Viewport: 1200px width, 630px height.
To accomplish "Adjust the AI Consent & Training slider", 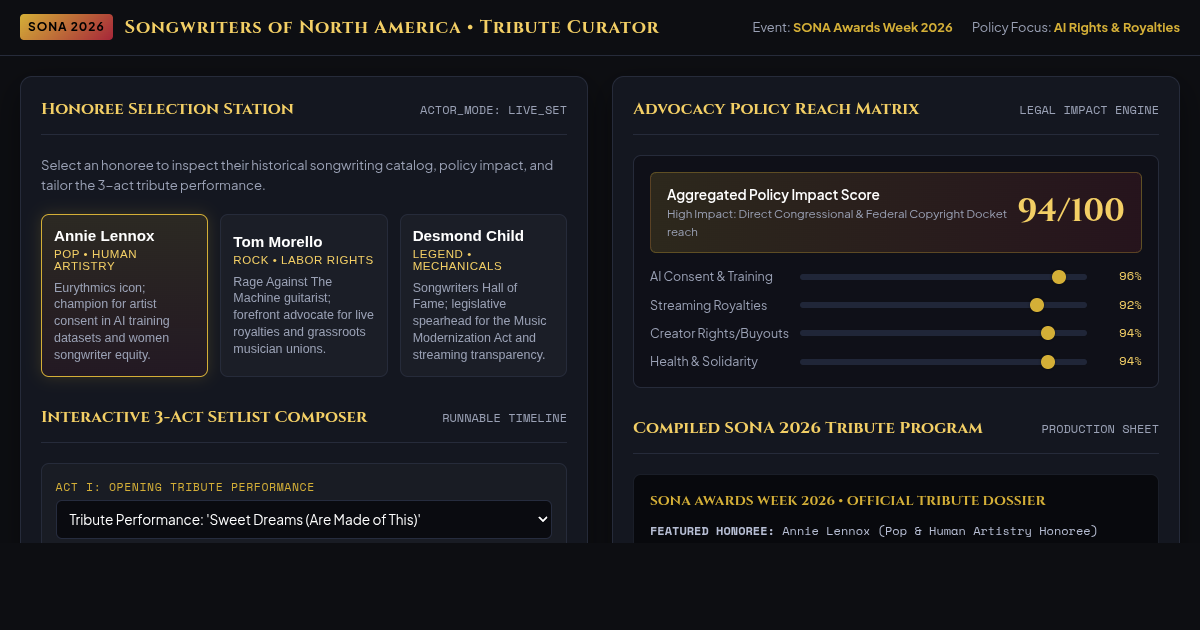I will tap(943, 277).
